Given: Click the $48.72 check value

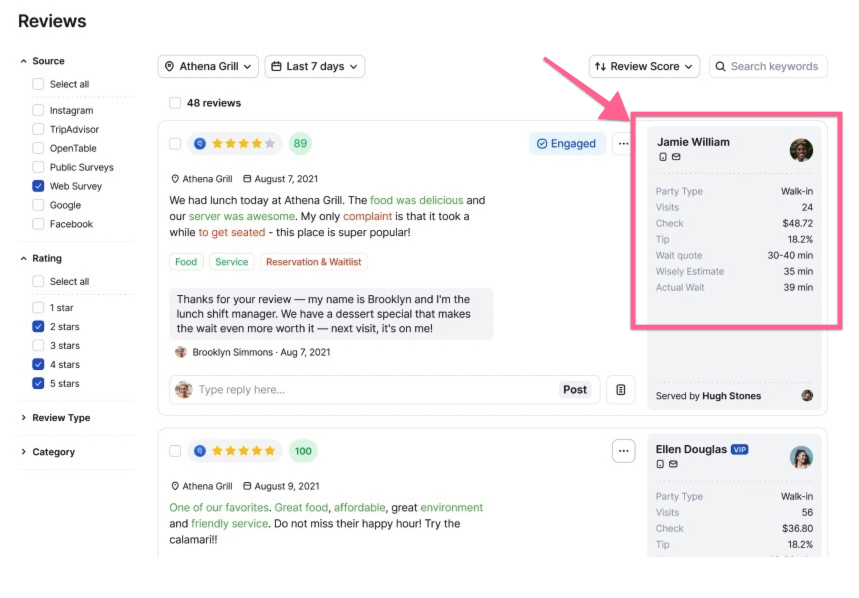Looking at the screenshot, I should pos(798,223).
